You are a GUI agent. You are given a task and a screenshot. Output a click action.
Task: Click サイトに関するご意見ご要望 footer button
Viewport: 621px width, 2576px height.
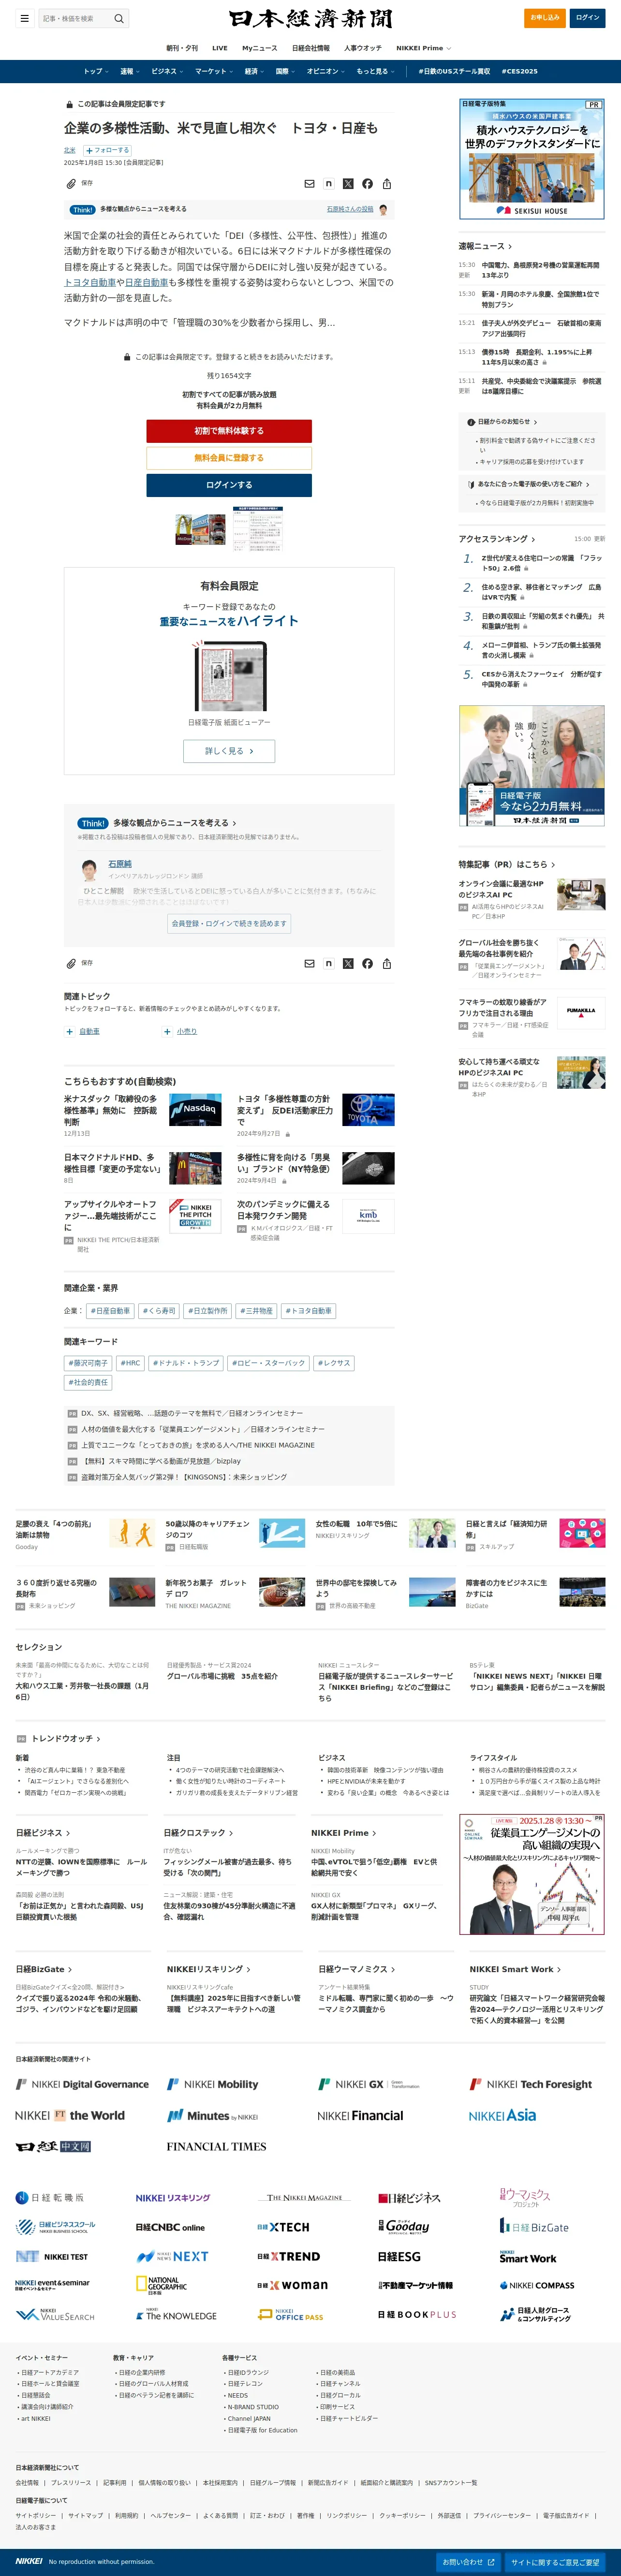point(556,2562)
